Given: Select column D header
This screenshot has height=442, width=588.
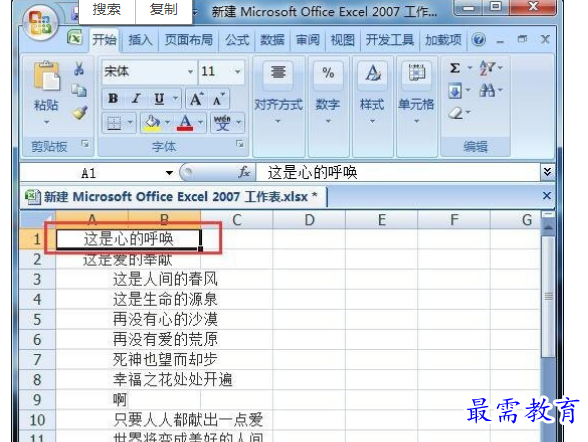Looking at the screenshot, I should point(309,220).
